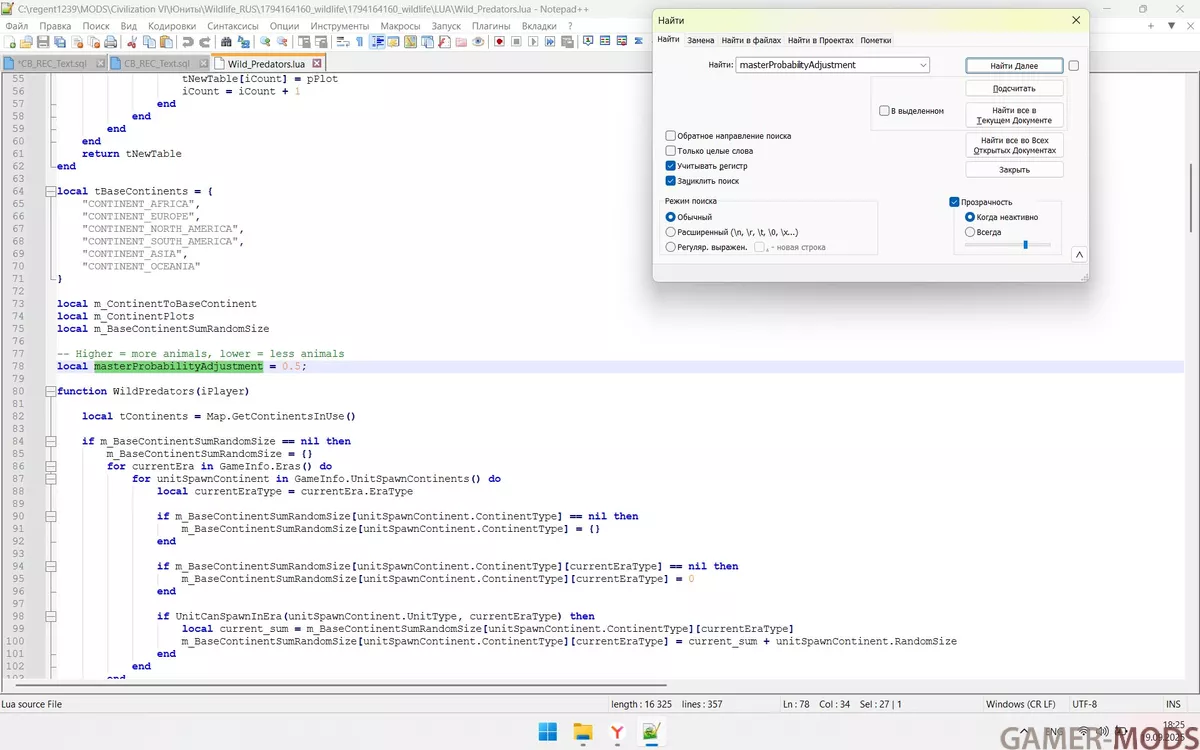Click the Paste toolbar icon
1200x750 pixels.
click(166, 42)
